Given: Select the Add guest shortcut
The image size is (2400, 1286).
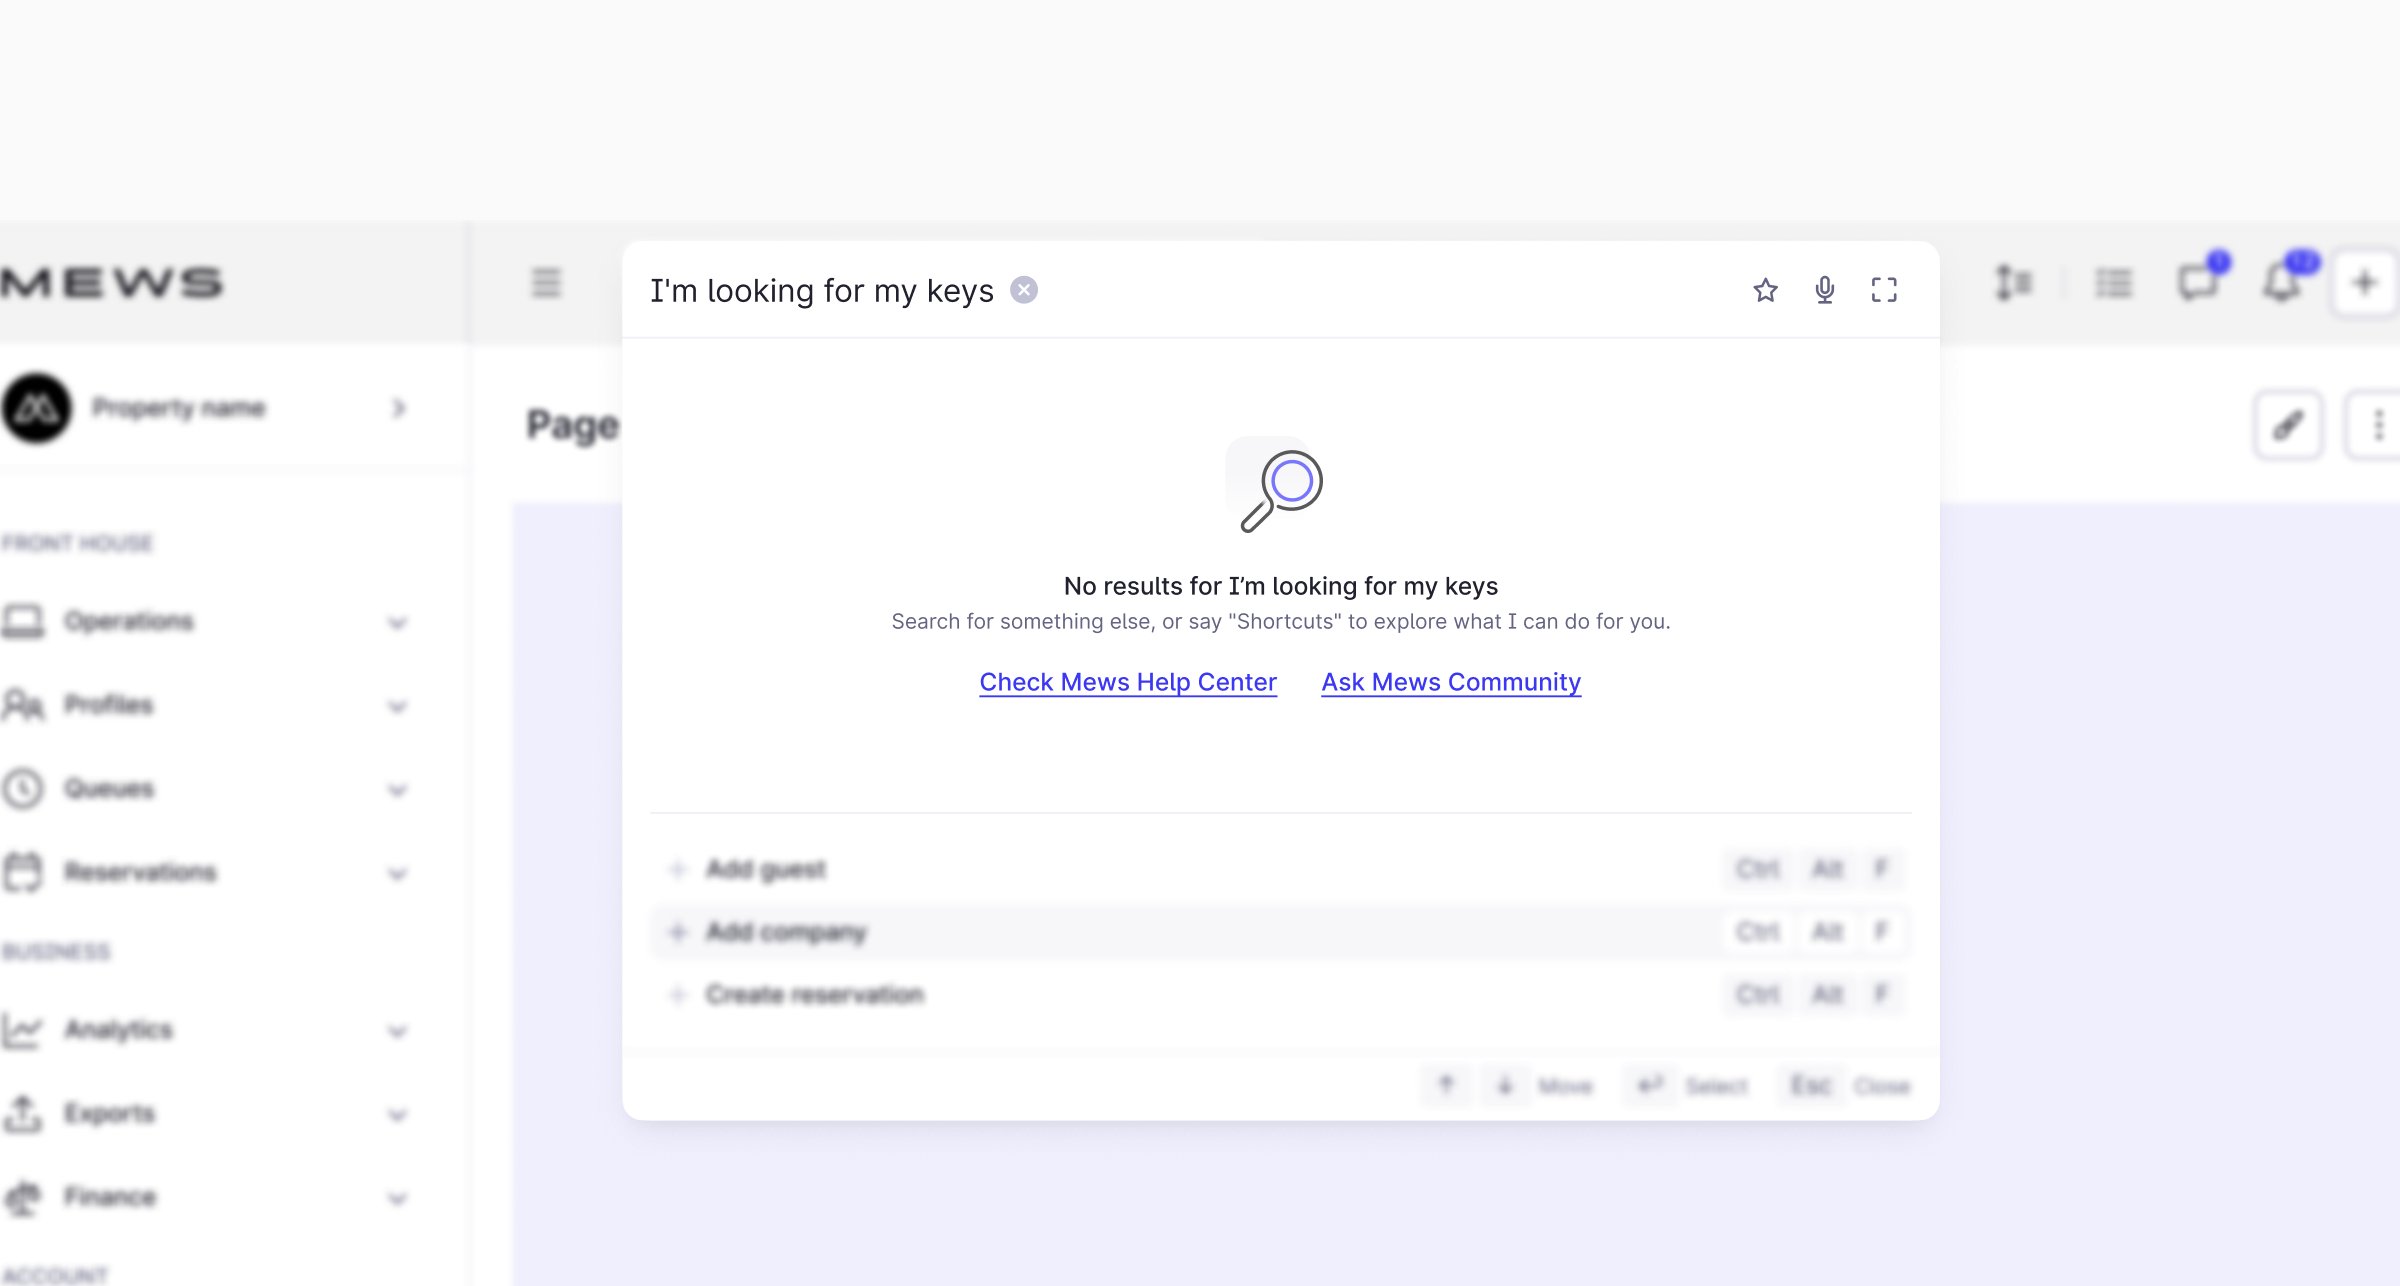Looking at the screenshot, I should pos(766,869).
